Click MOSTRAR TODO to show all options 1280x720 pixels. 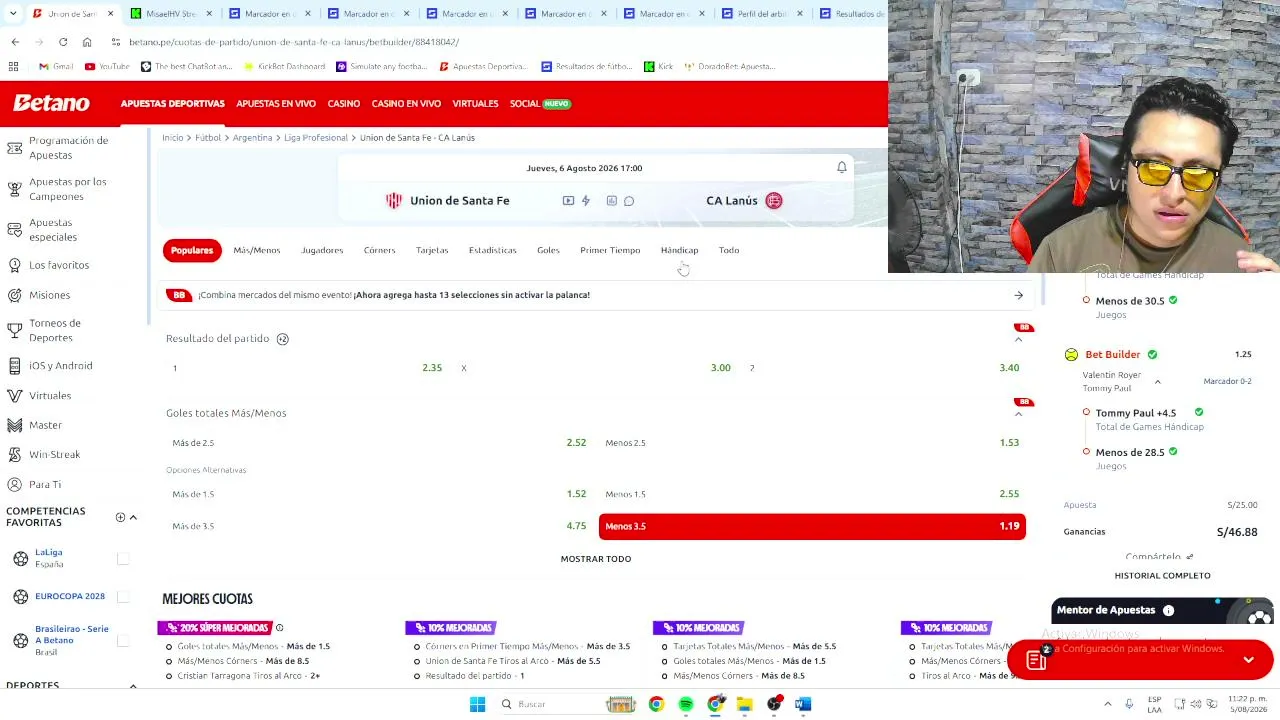(x=596, y=559)
